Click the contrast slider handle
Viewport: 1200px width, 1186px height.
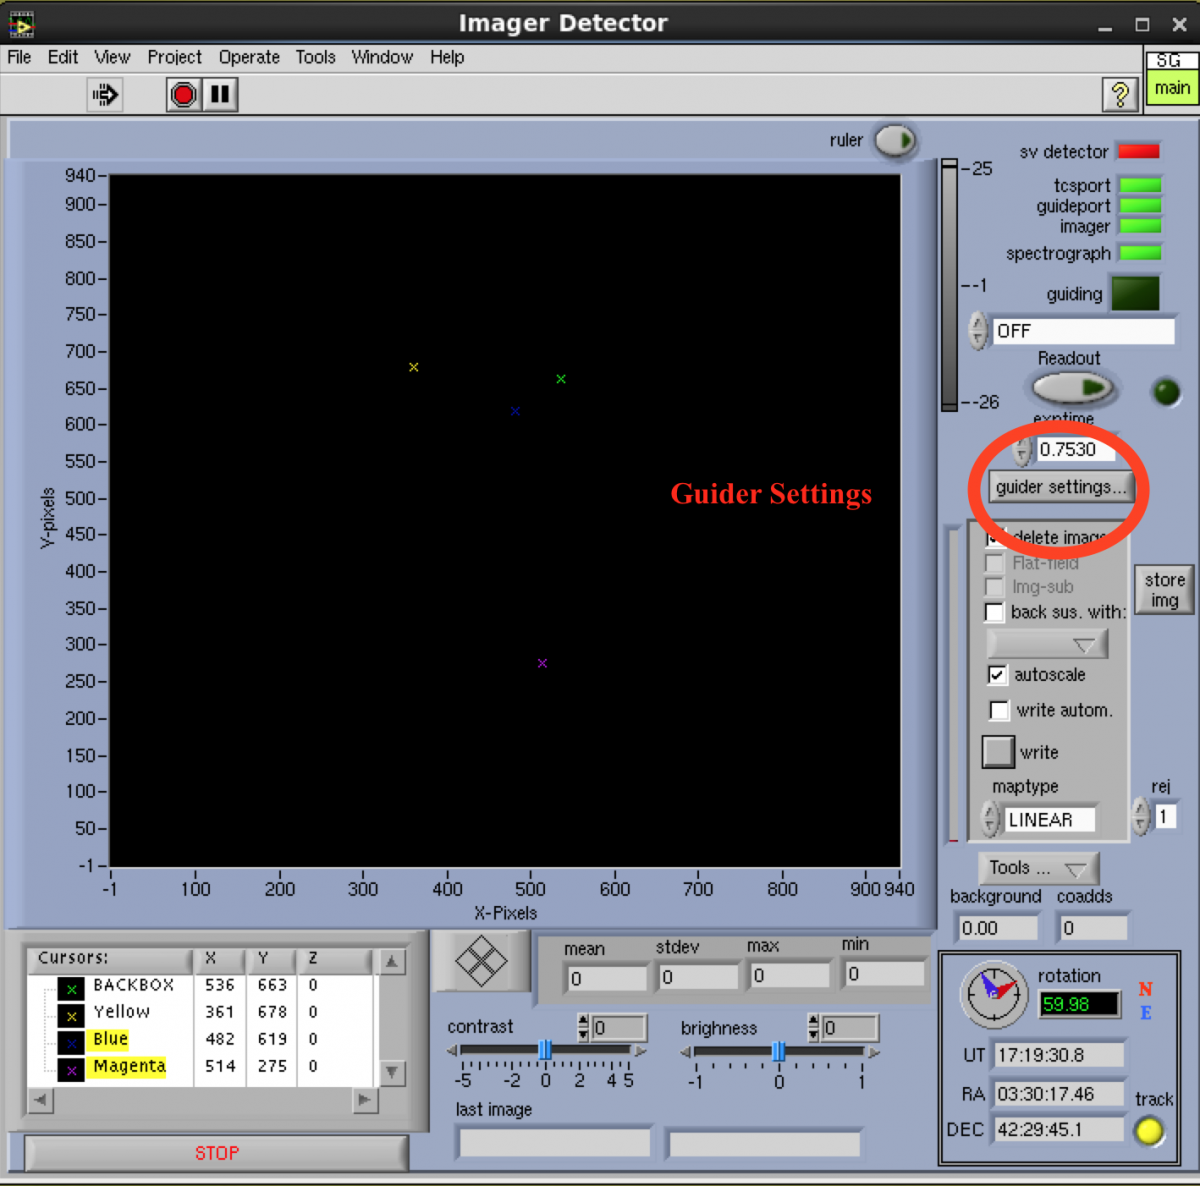click(x=545, y=1050)
